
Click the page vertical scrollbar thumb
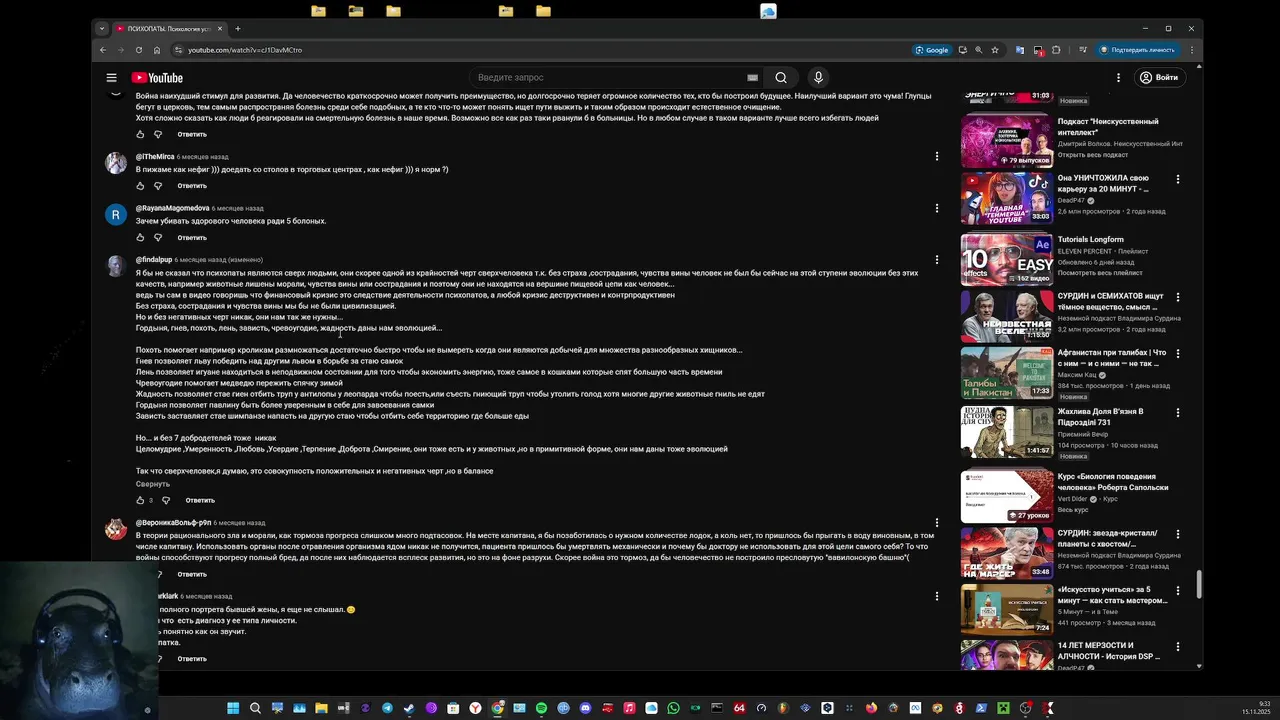pyautogui.click(x=1199, y=584)
